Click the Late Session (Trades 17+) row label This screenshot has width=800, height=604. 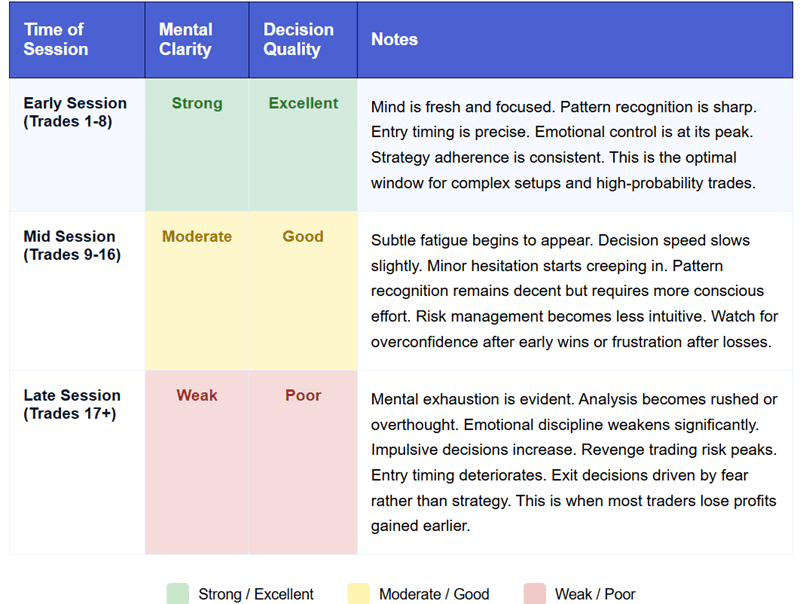pyautogui.click(x=72, y=404)
